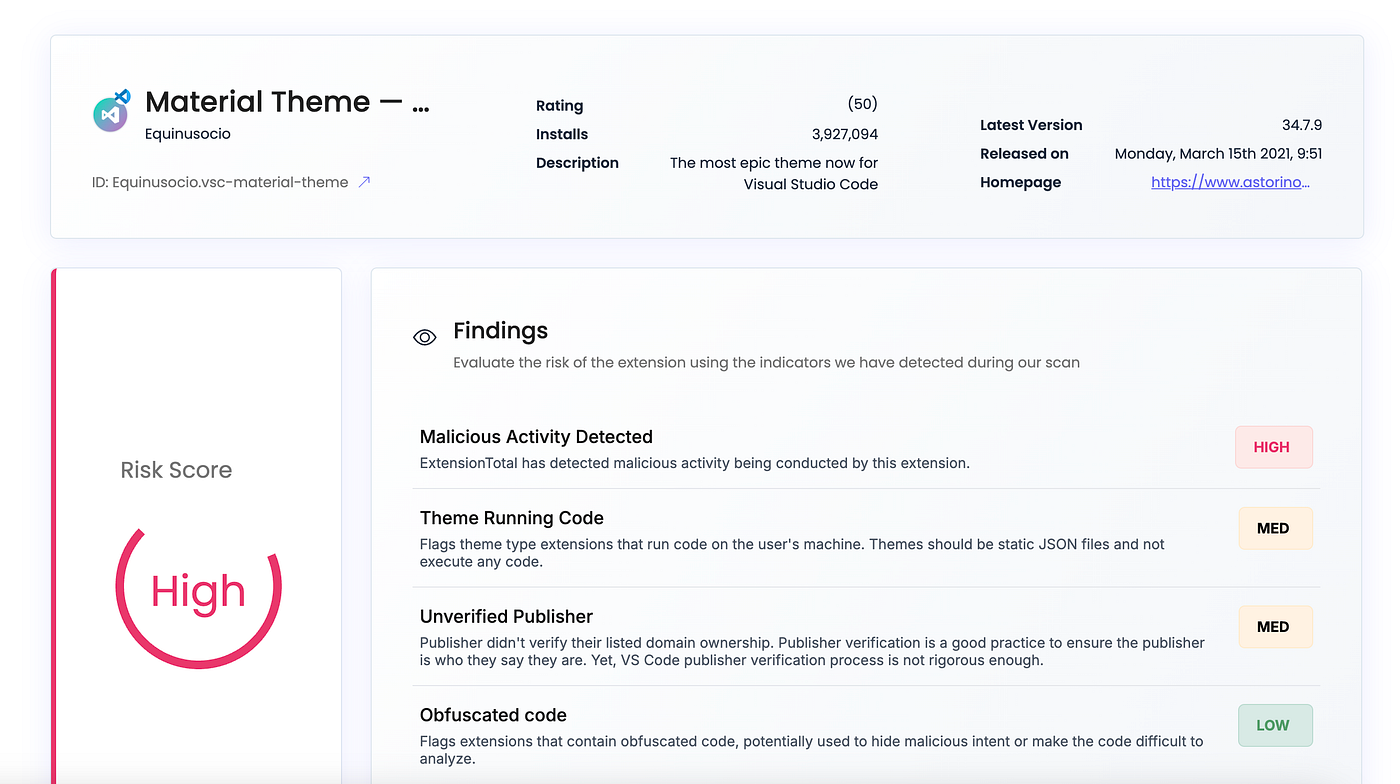Click the Material Theme extension logo icon

pyautogui.click(x=112, y=111)
